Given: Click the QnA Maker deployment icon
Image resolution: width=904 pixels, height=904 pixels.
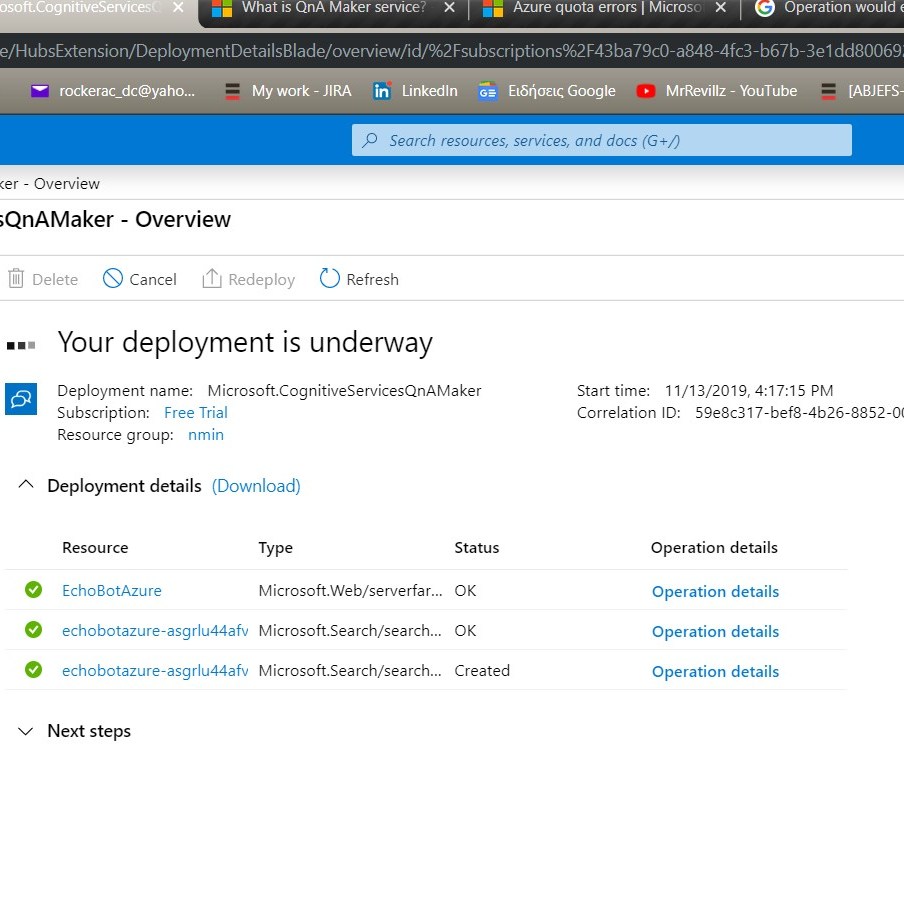Looking at the screenshot, I should [x=21, y=398].
